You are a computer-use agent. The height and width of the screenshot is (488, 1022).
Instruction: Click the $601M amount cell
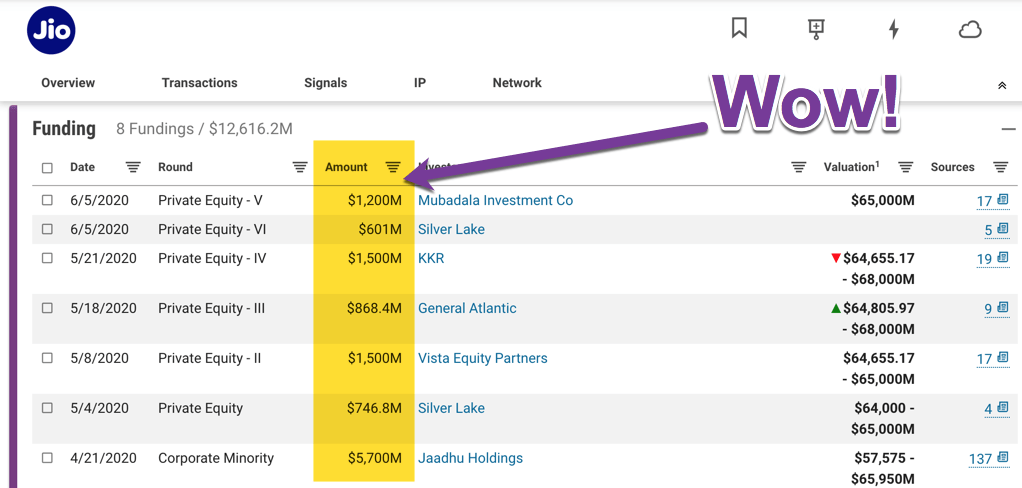coord(380,229)
